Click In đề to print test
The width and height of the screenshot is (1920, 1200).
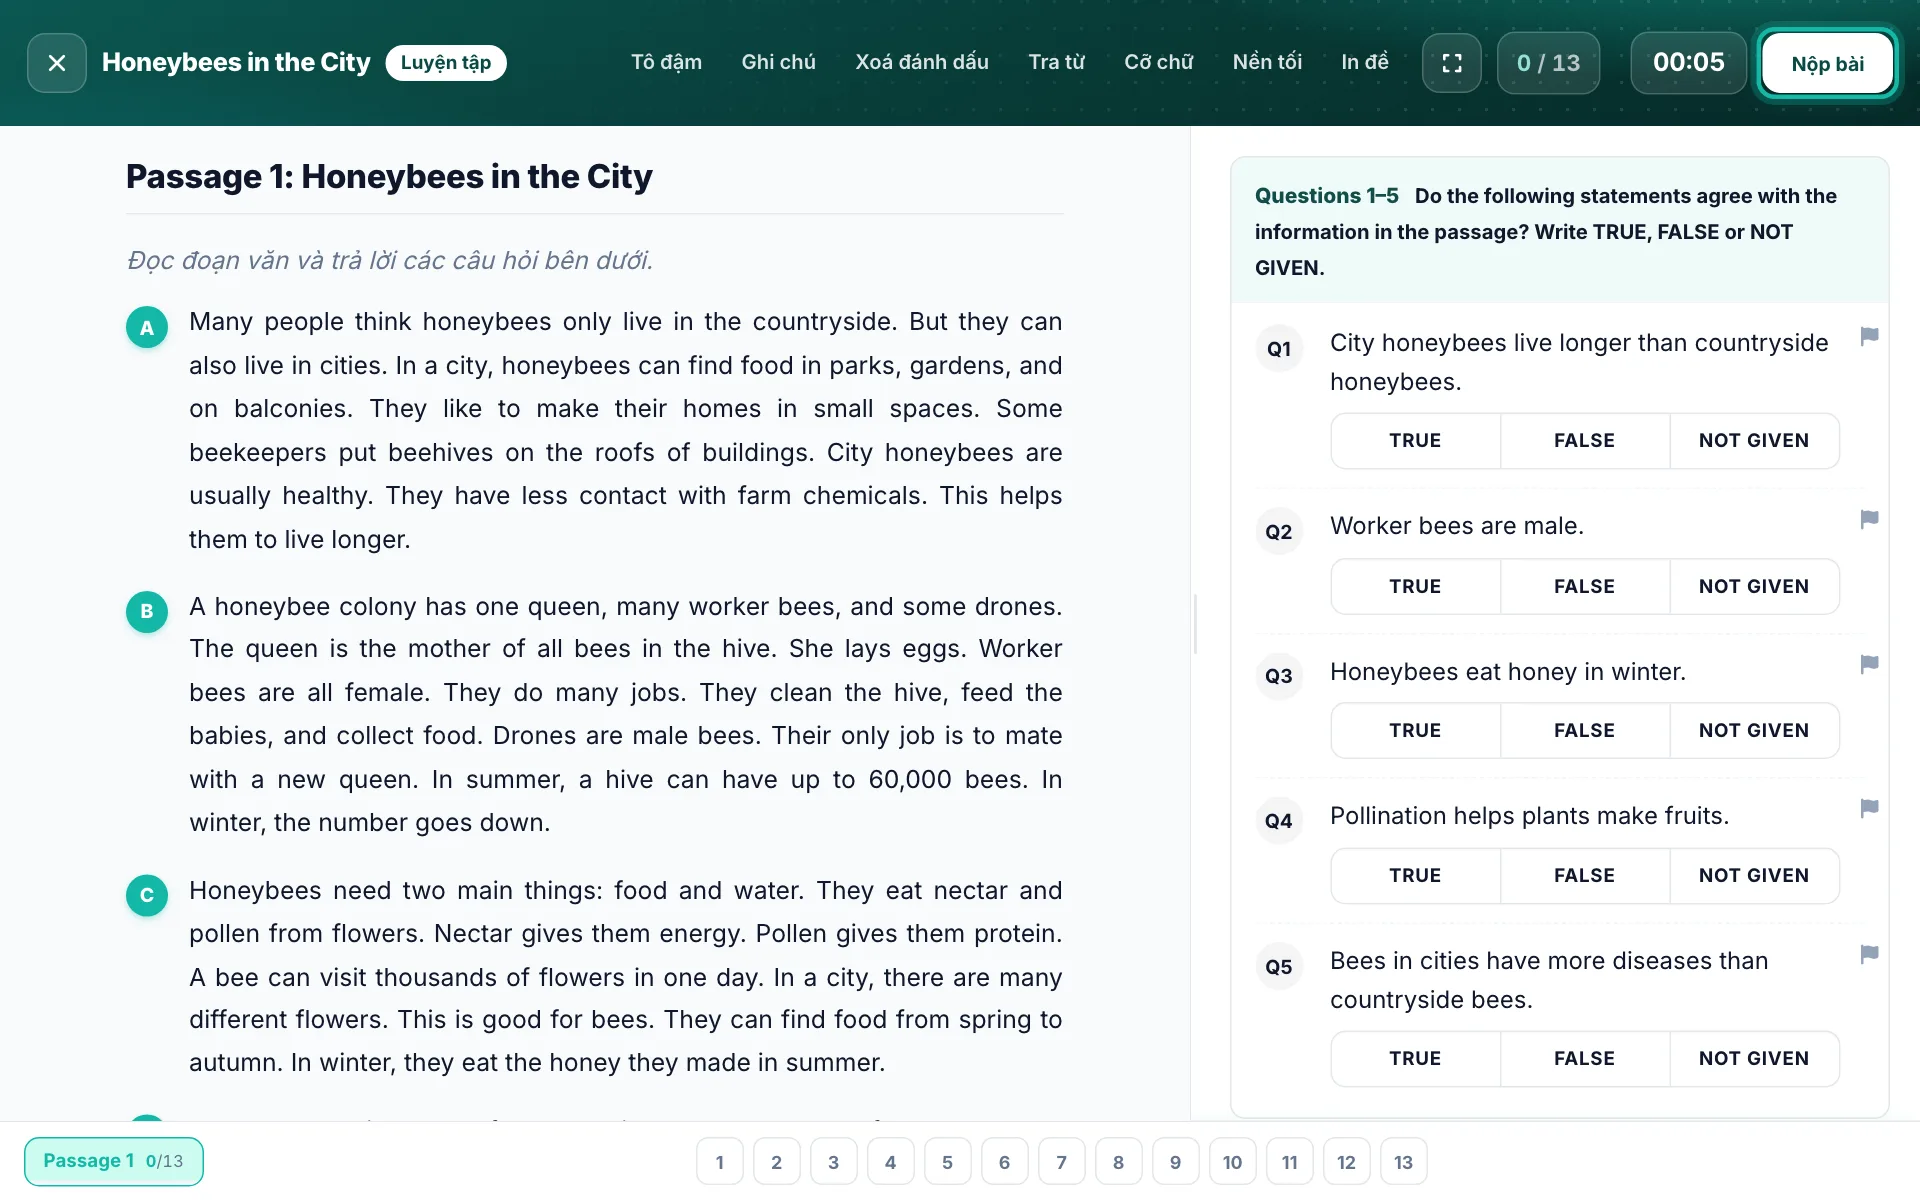1364,62
